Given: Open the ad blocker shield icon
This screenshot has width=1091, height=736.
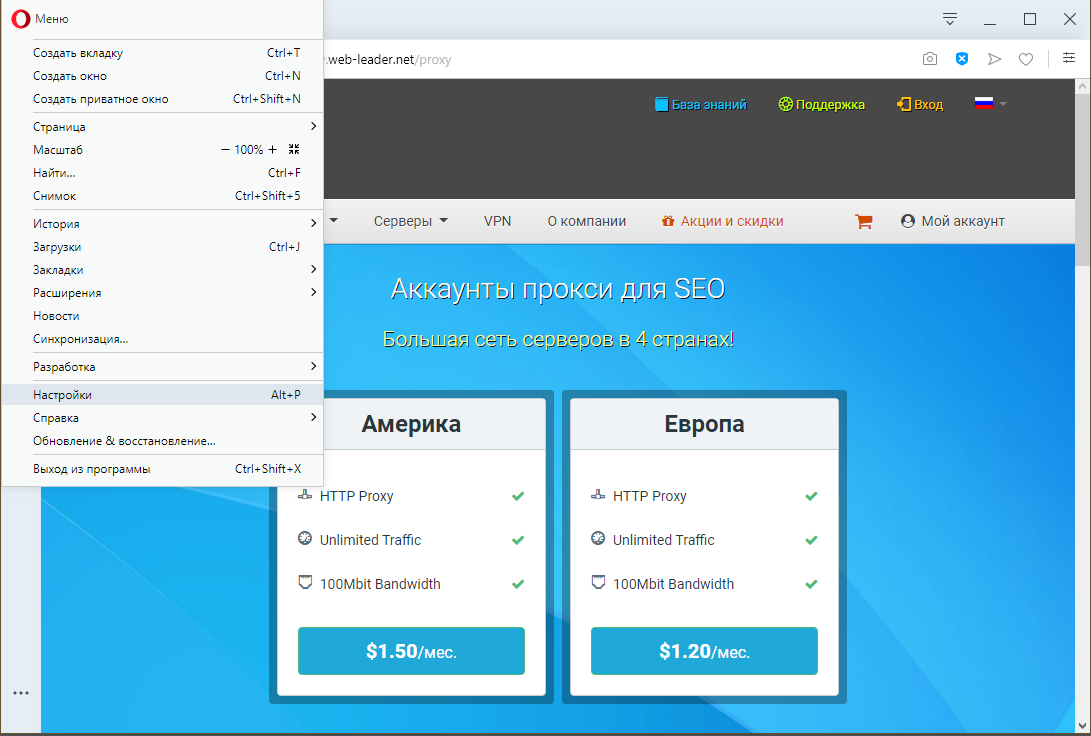Looking at the screenshot, I should click(962, 59).
